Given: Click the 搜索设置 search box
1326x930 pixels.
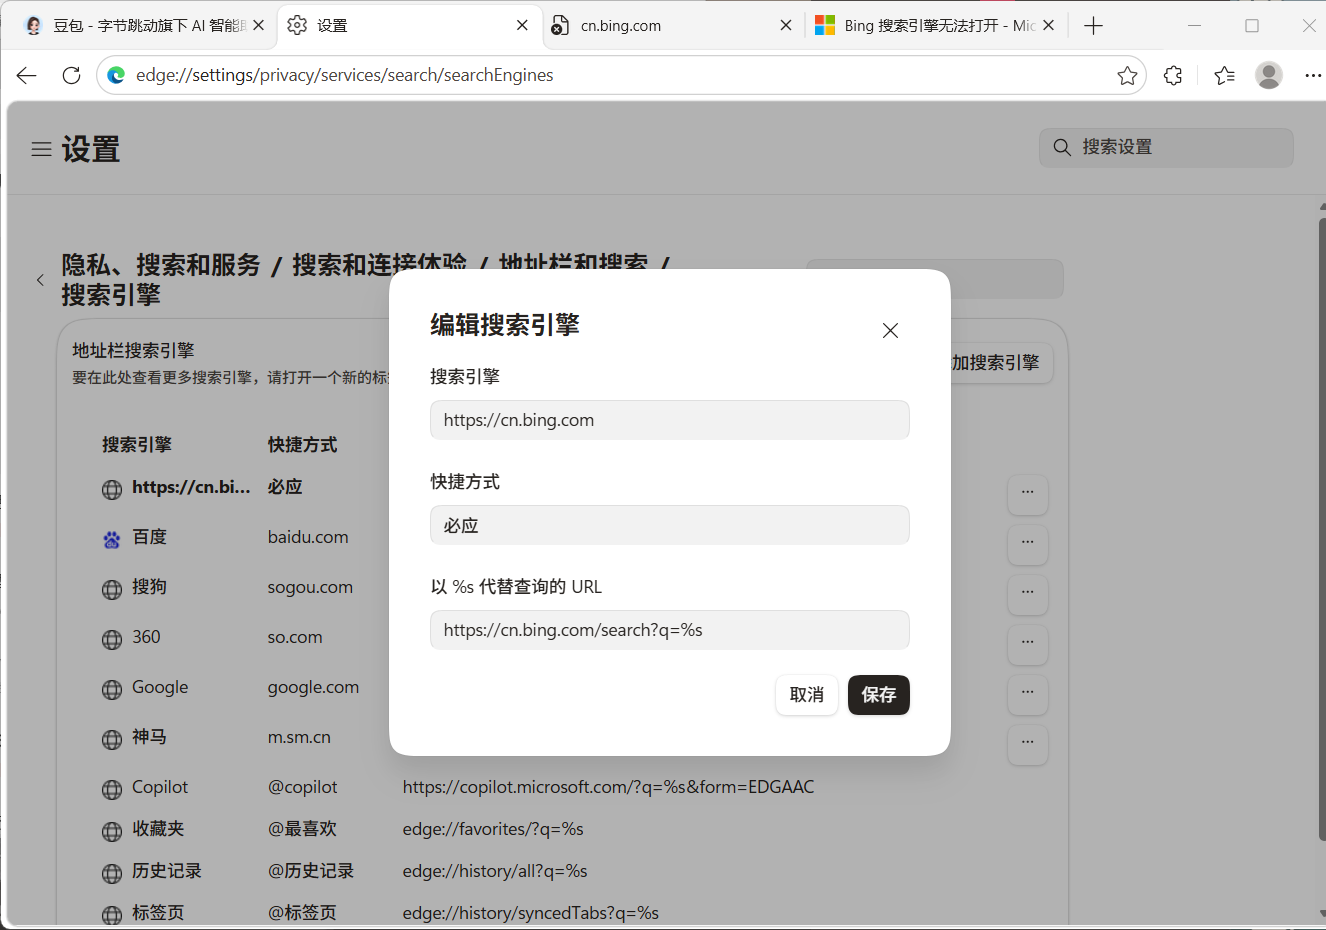Looking at the screenshot, I should point(1166,147).
